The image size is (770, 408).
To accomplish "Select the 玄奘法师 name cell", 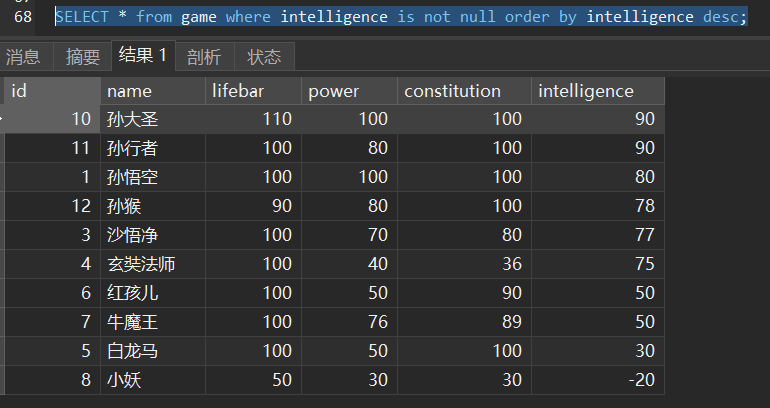I will (153, 264).
